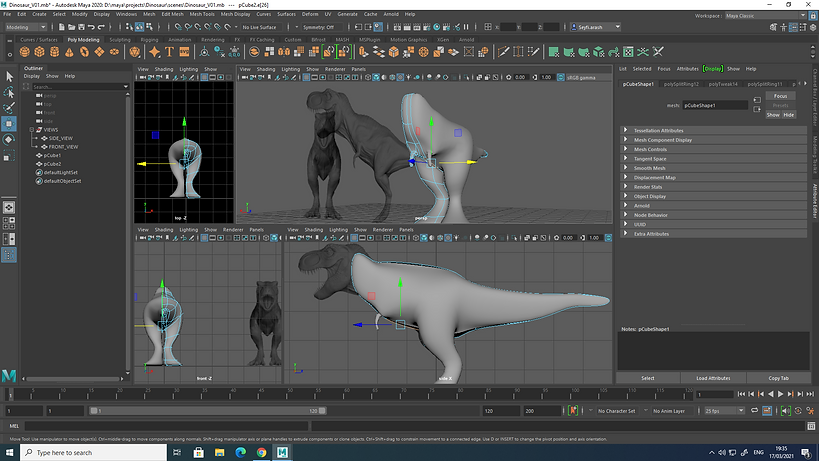The width and height of the screenshot is (819, 461).
Task: Toggle select by component type mode
Action: point(149,27)
